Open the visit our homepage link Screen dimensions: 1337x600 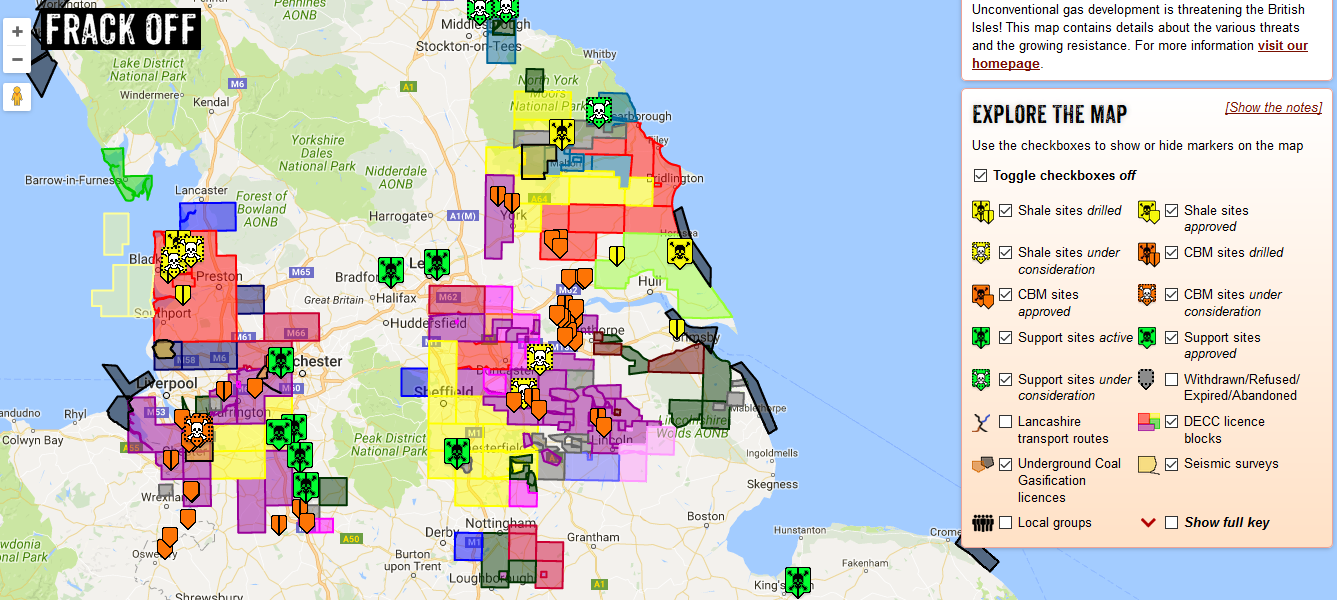pyautogui.click(x=1139, y=54)
